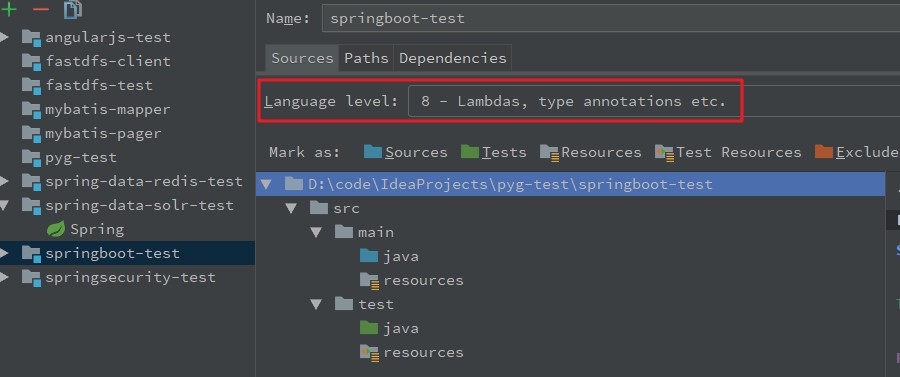Mark as Tests

pyautogui.click(x=494, y=152)
